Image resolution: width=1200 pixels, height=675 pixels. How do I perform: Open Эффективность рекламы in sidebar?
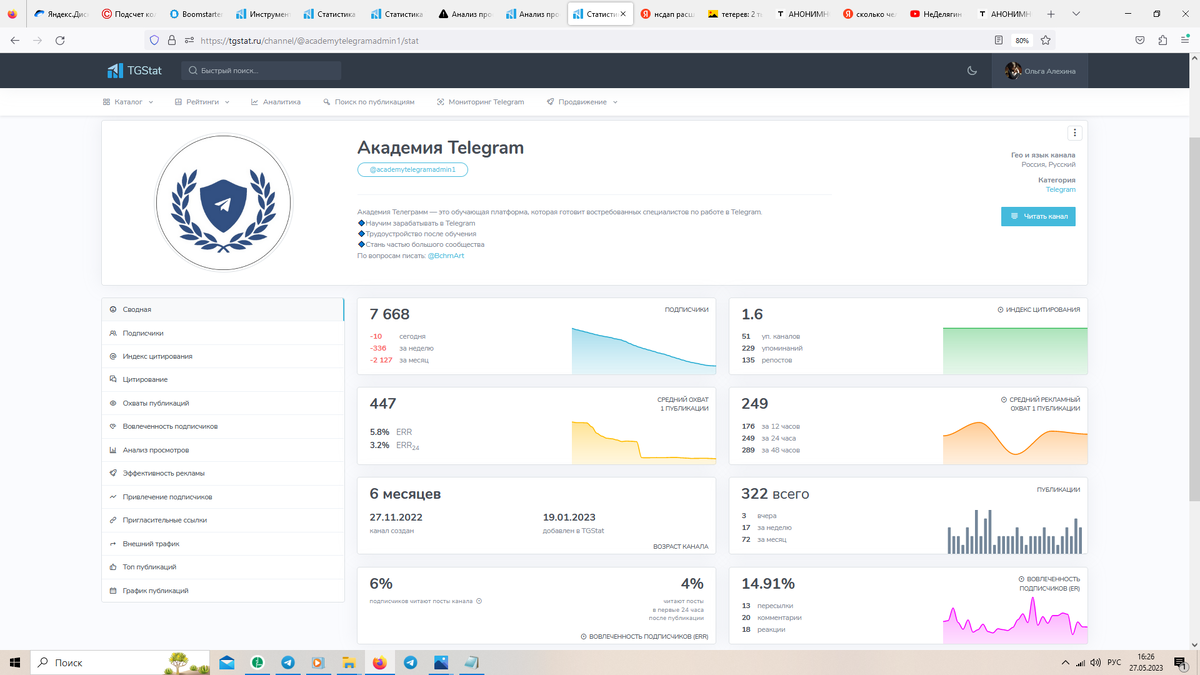(x=223, y=473)
